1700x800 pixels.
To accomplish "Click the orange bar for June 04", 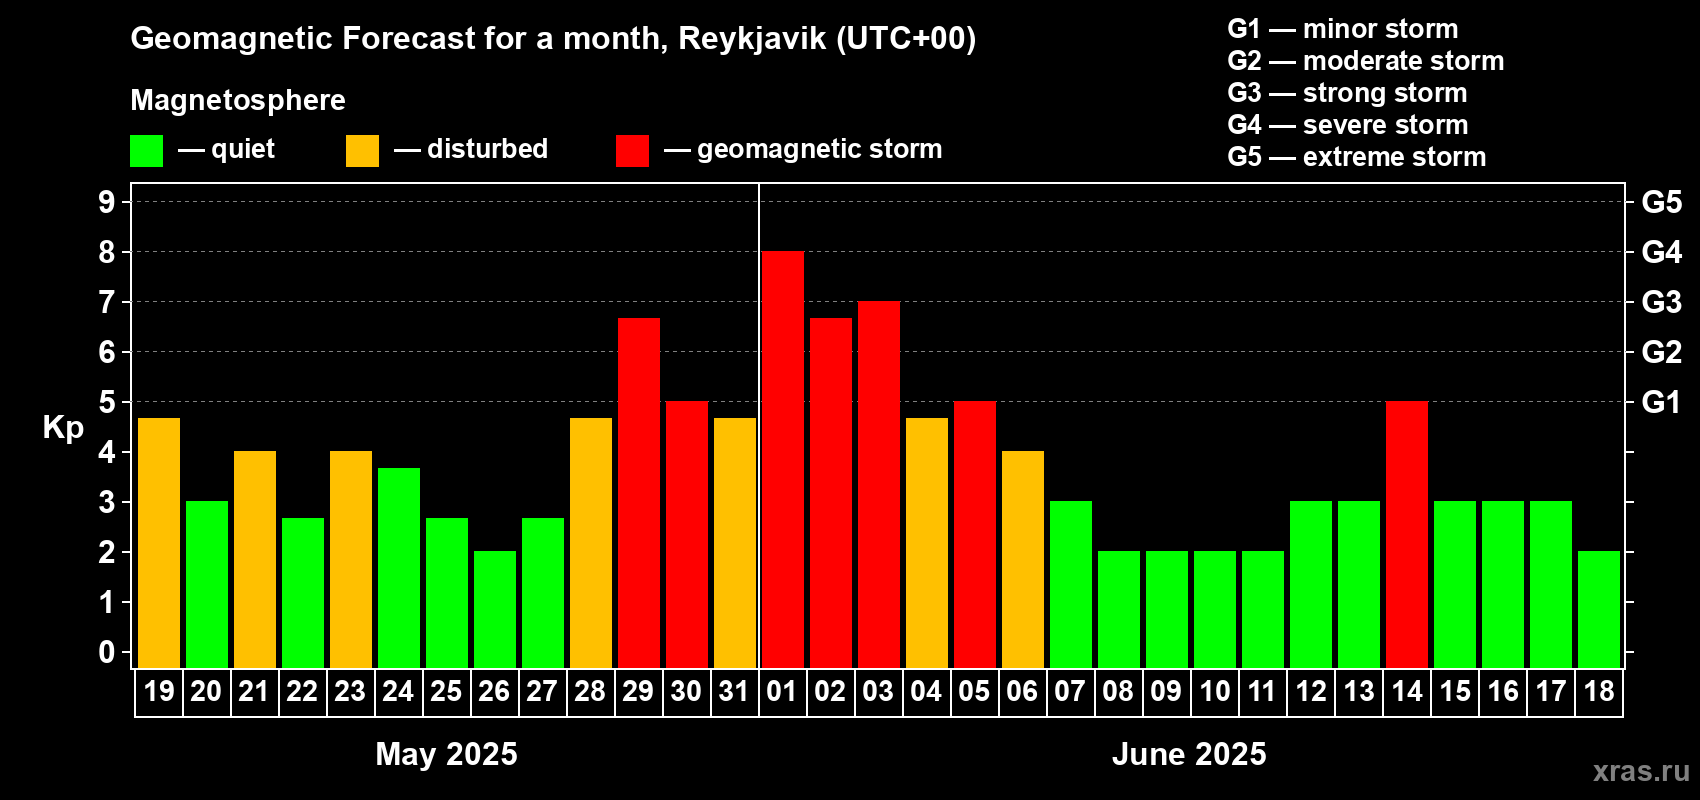I will click(x=927, y=543).
